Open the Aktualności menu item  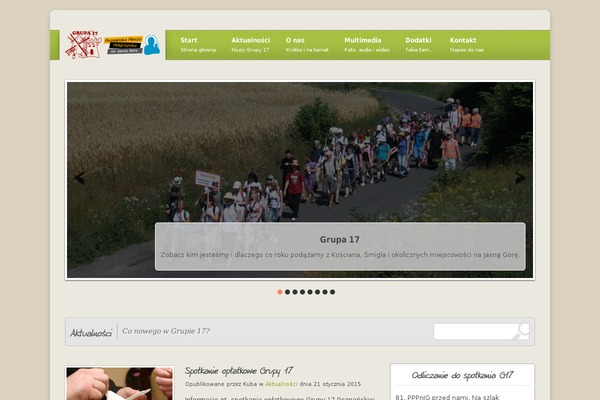pos(250,45)
